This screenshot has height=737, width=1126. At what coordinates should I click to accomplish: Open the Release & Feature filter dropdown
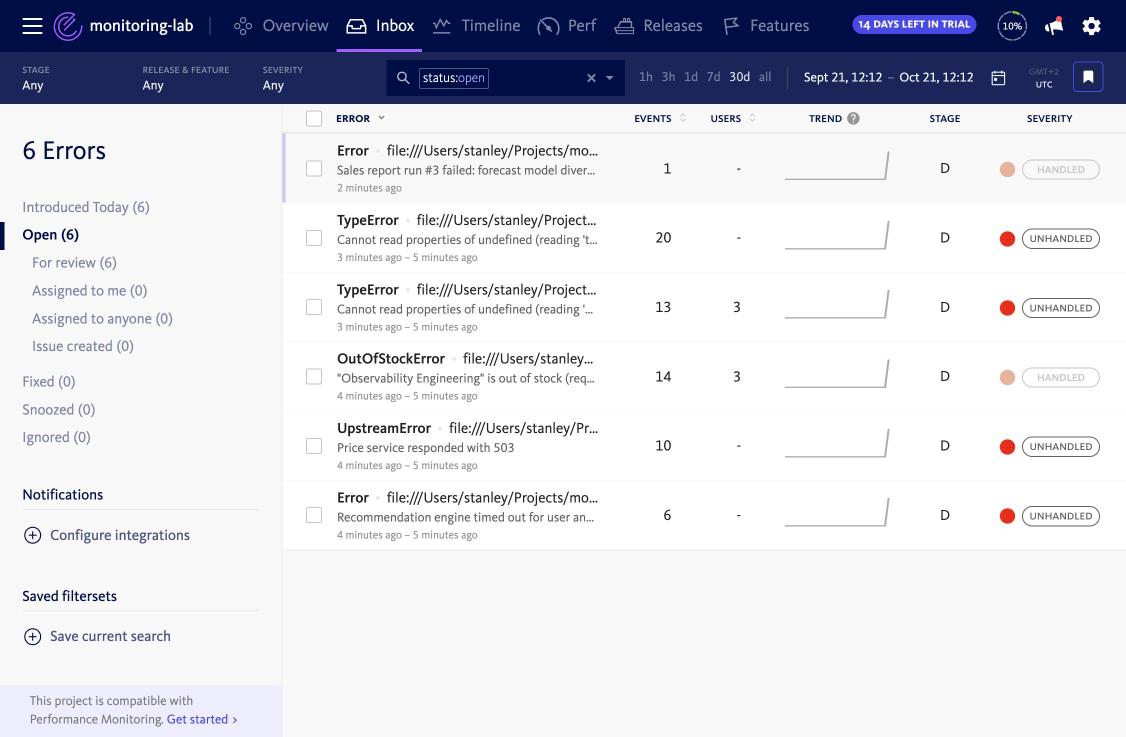tap(185, 78)
